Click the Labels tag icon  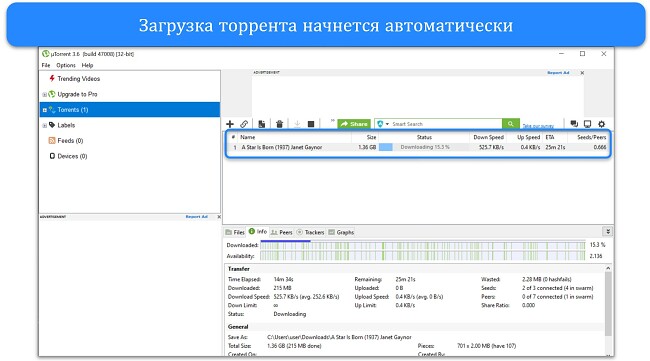[x=52, y=125]
